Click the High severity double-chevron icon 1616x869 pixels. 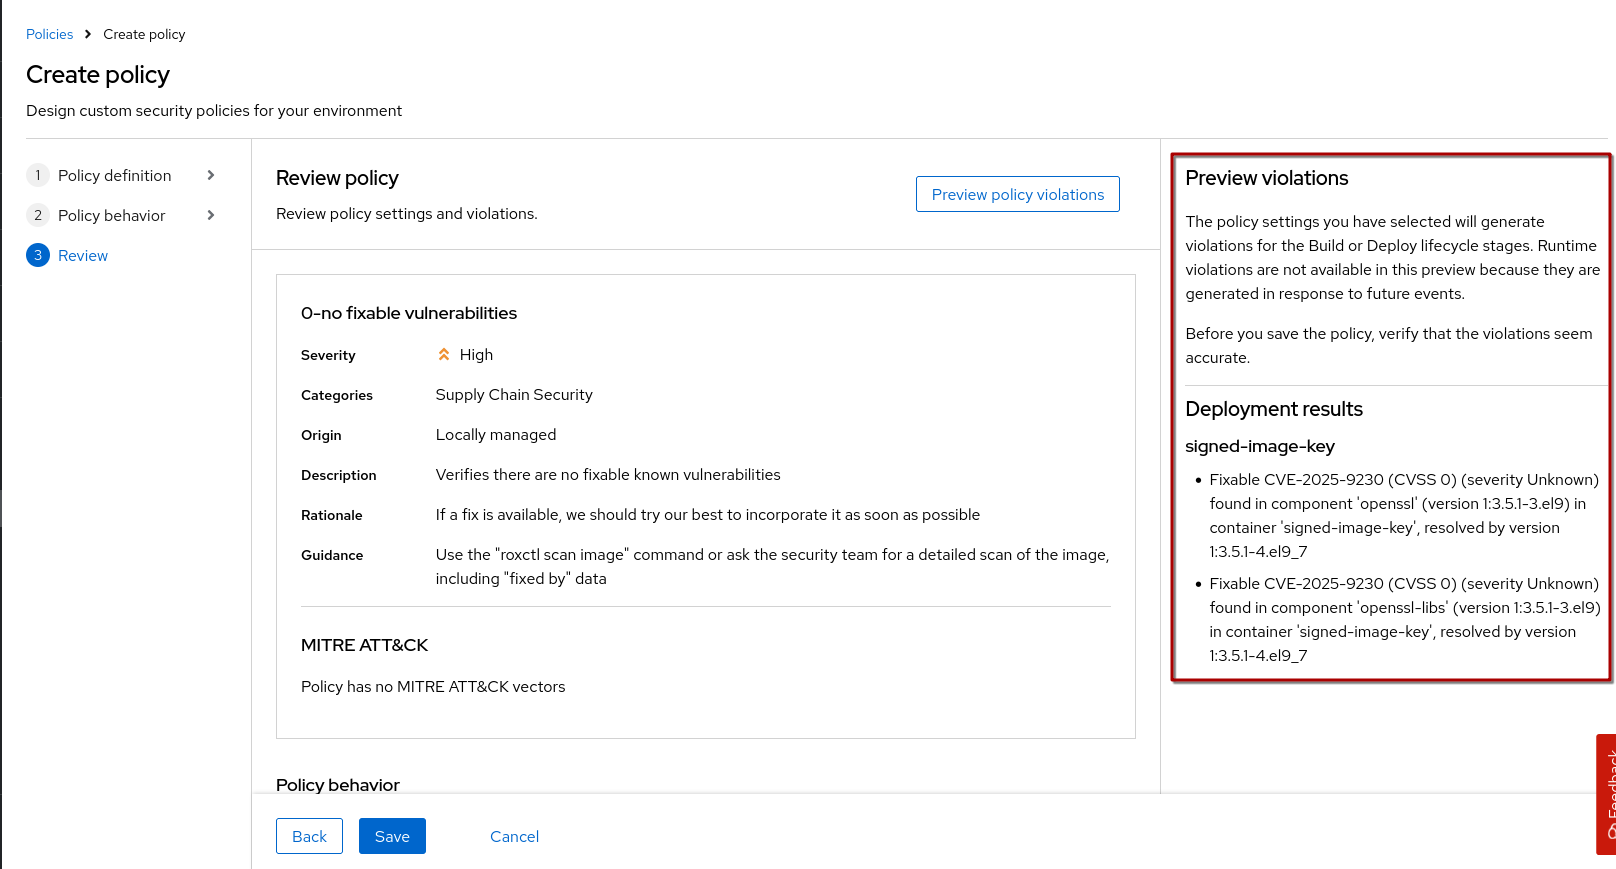[x=444, y=355]
